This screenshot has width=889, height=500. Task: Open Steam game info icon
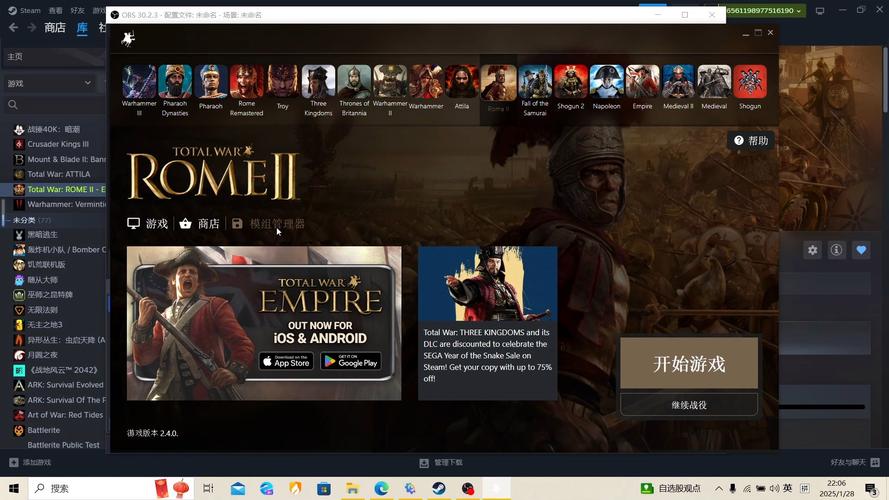(x=836, y=250)
